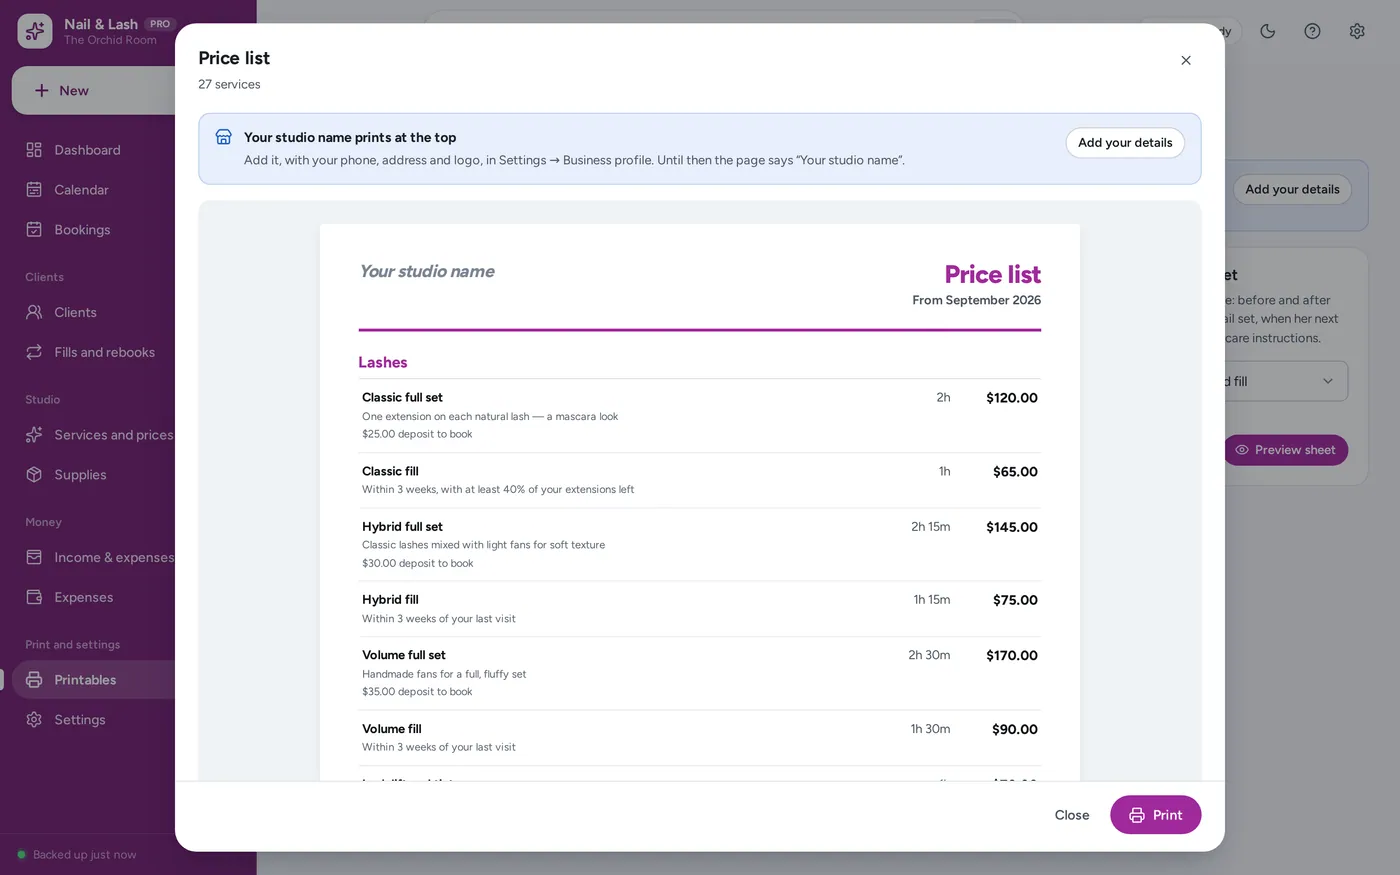The image size is (1400, 875).
Task: Open help via the question mark icon
Action: [x=1312, y=31]
